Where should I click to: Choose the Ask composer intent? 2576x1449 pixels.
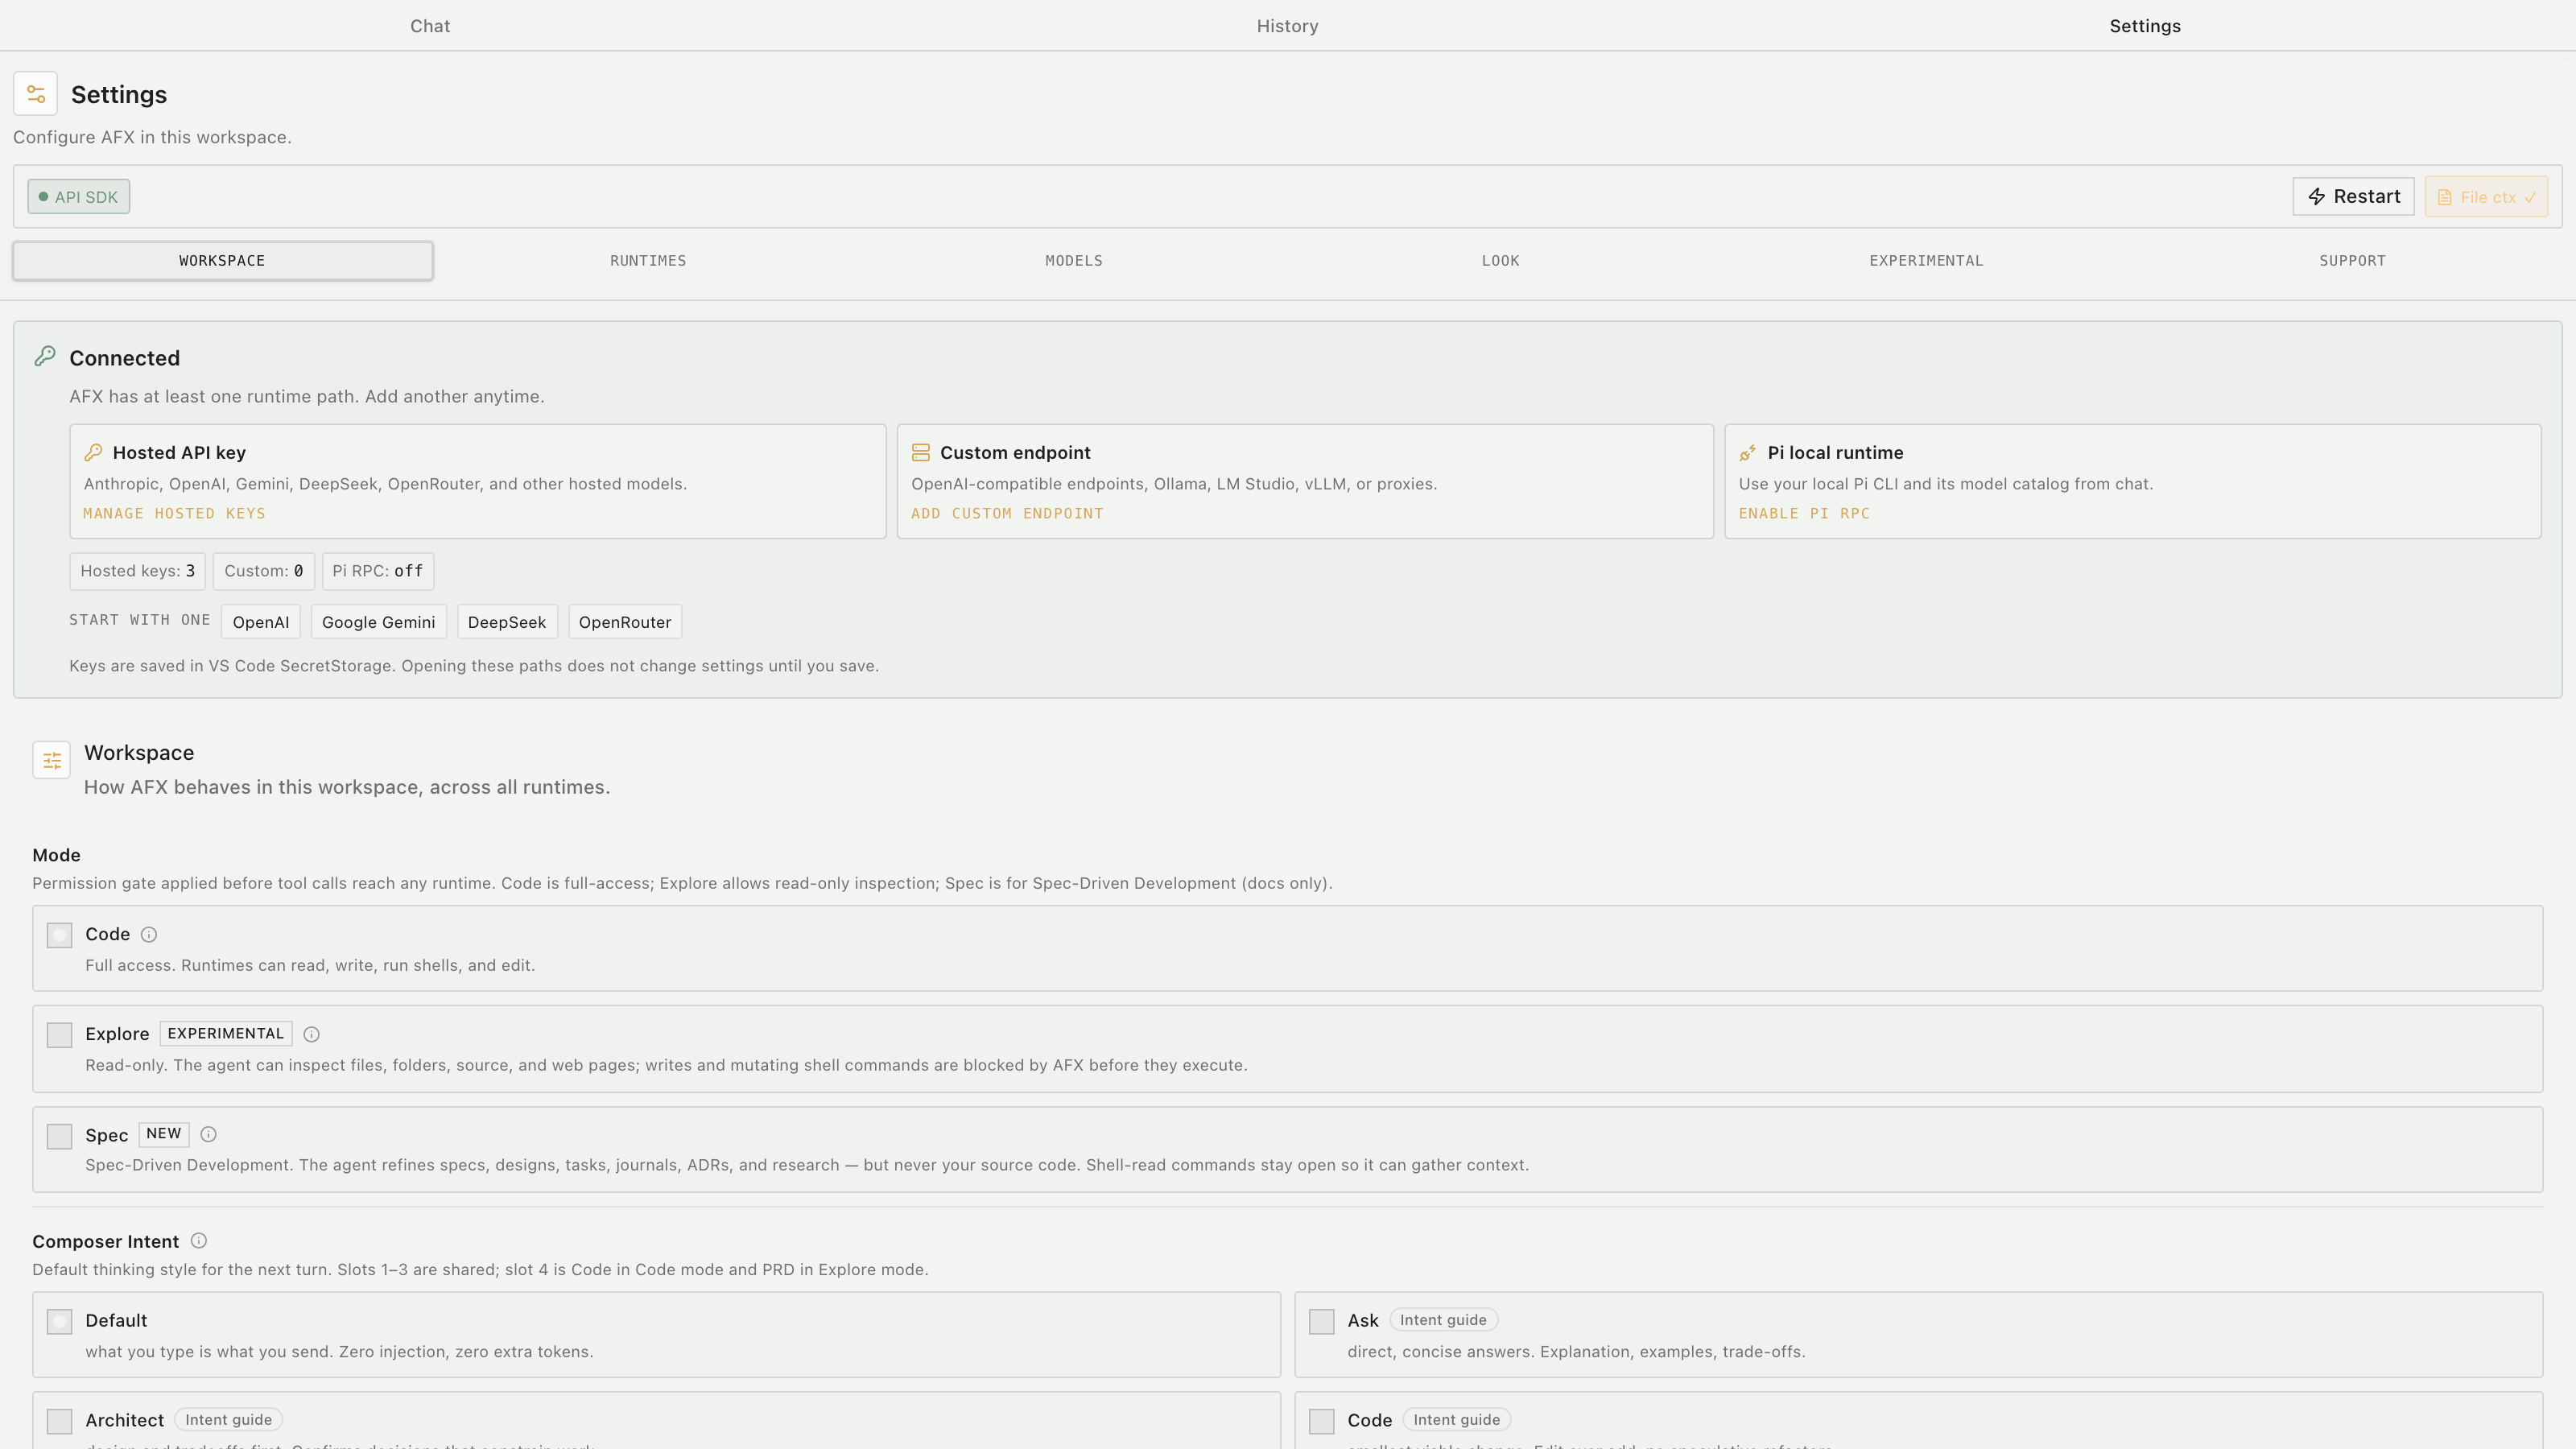tap(1322, 1322)
